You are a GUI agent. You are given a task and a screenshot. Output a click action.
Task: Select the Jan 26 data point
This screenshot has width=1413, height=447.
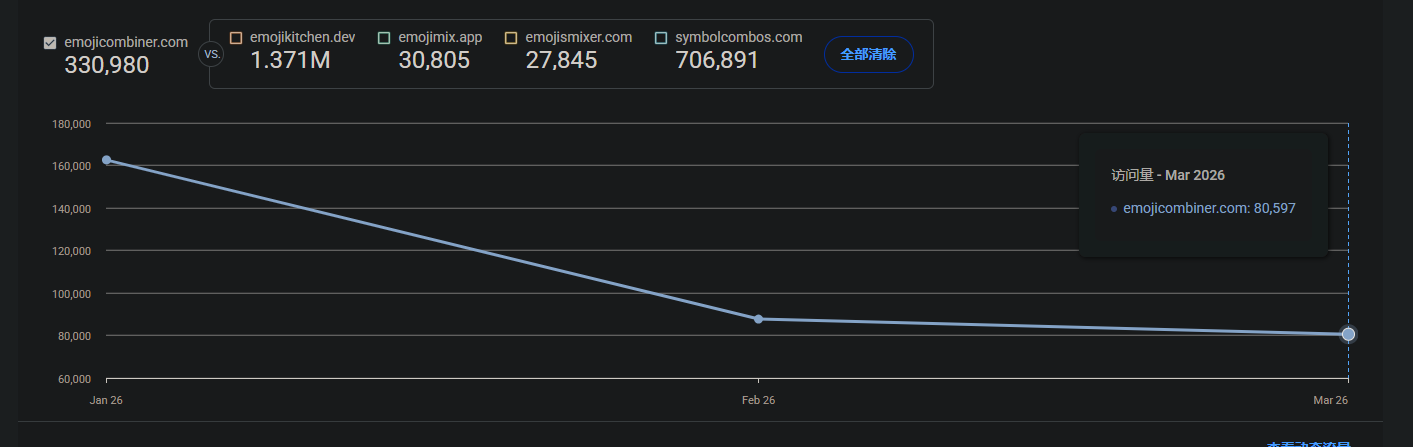click(x=107, y=160)
